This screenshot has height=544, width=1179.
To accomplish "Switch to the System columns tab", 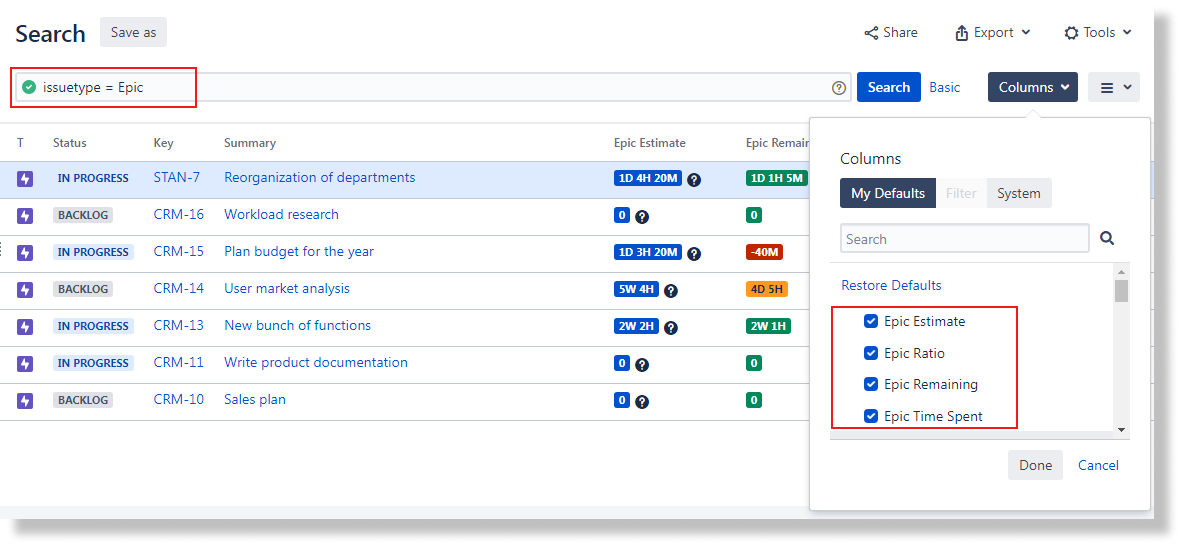I will point(1018,194).
